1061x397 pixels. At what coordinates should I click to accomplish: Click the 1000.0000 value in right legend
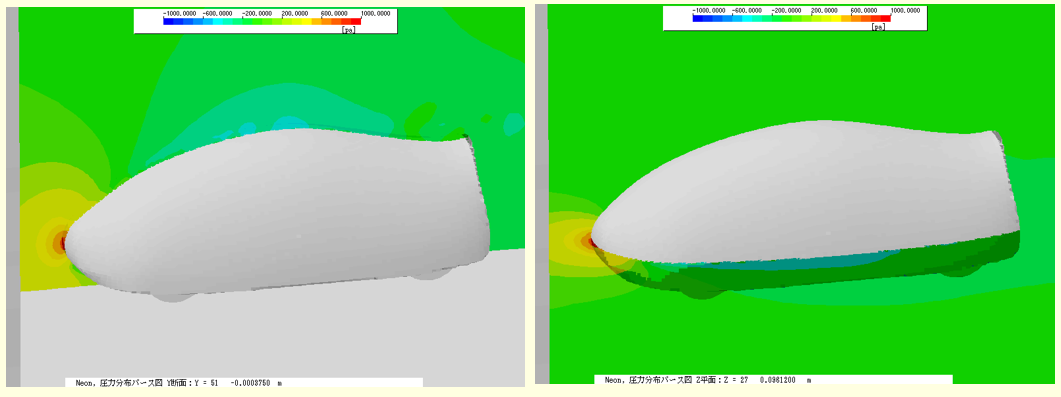[905, 11]
